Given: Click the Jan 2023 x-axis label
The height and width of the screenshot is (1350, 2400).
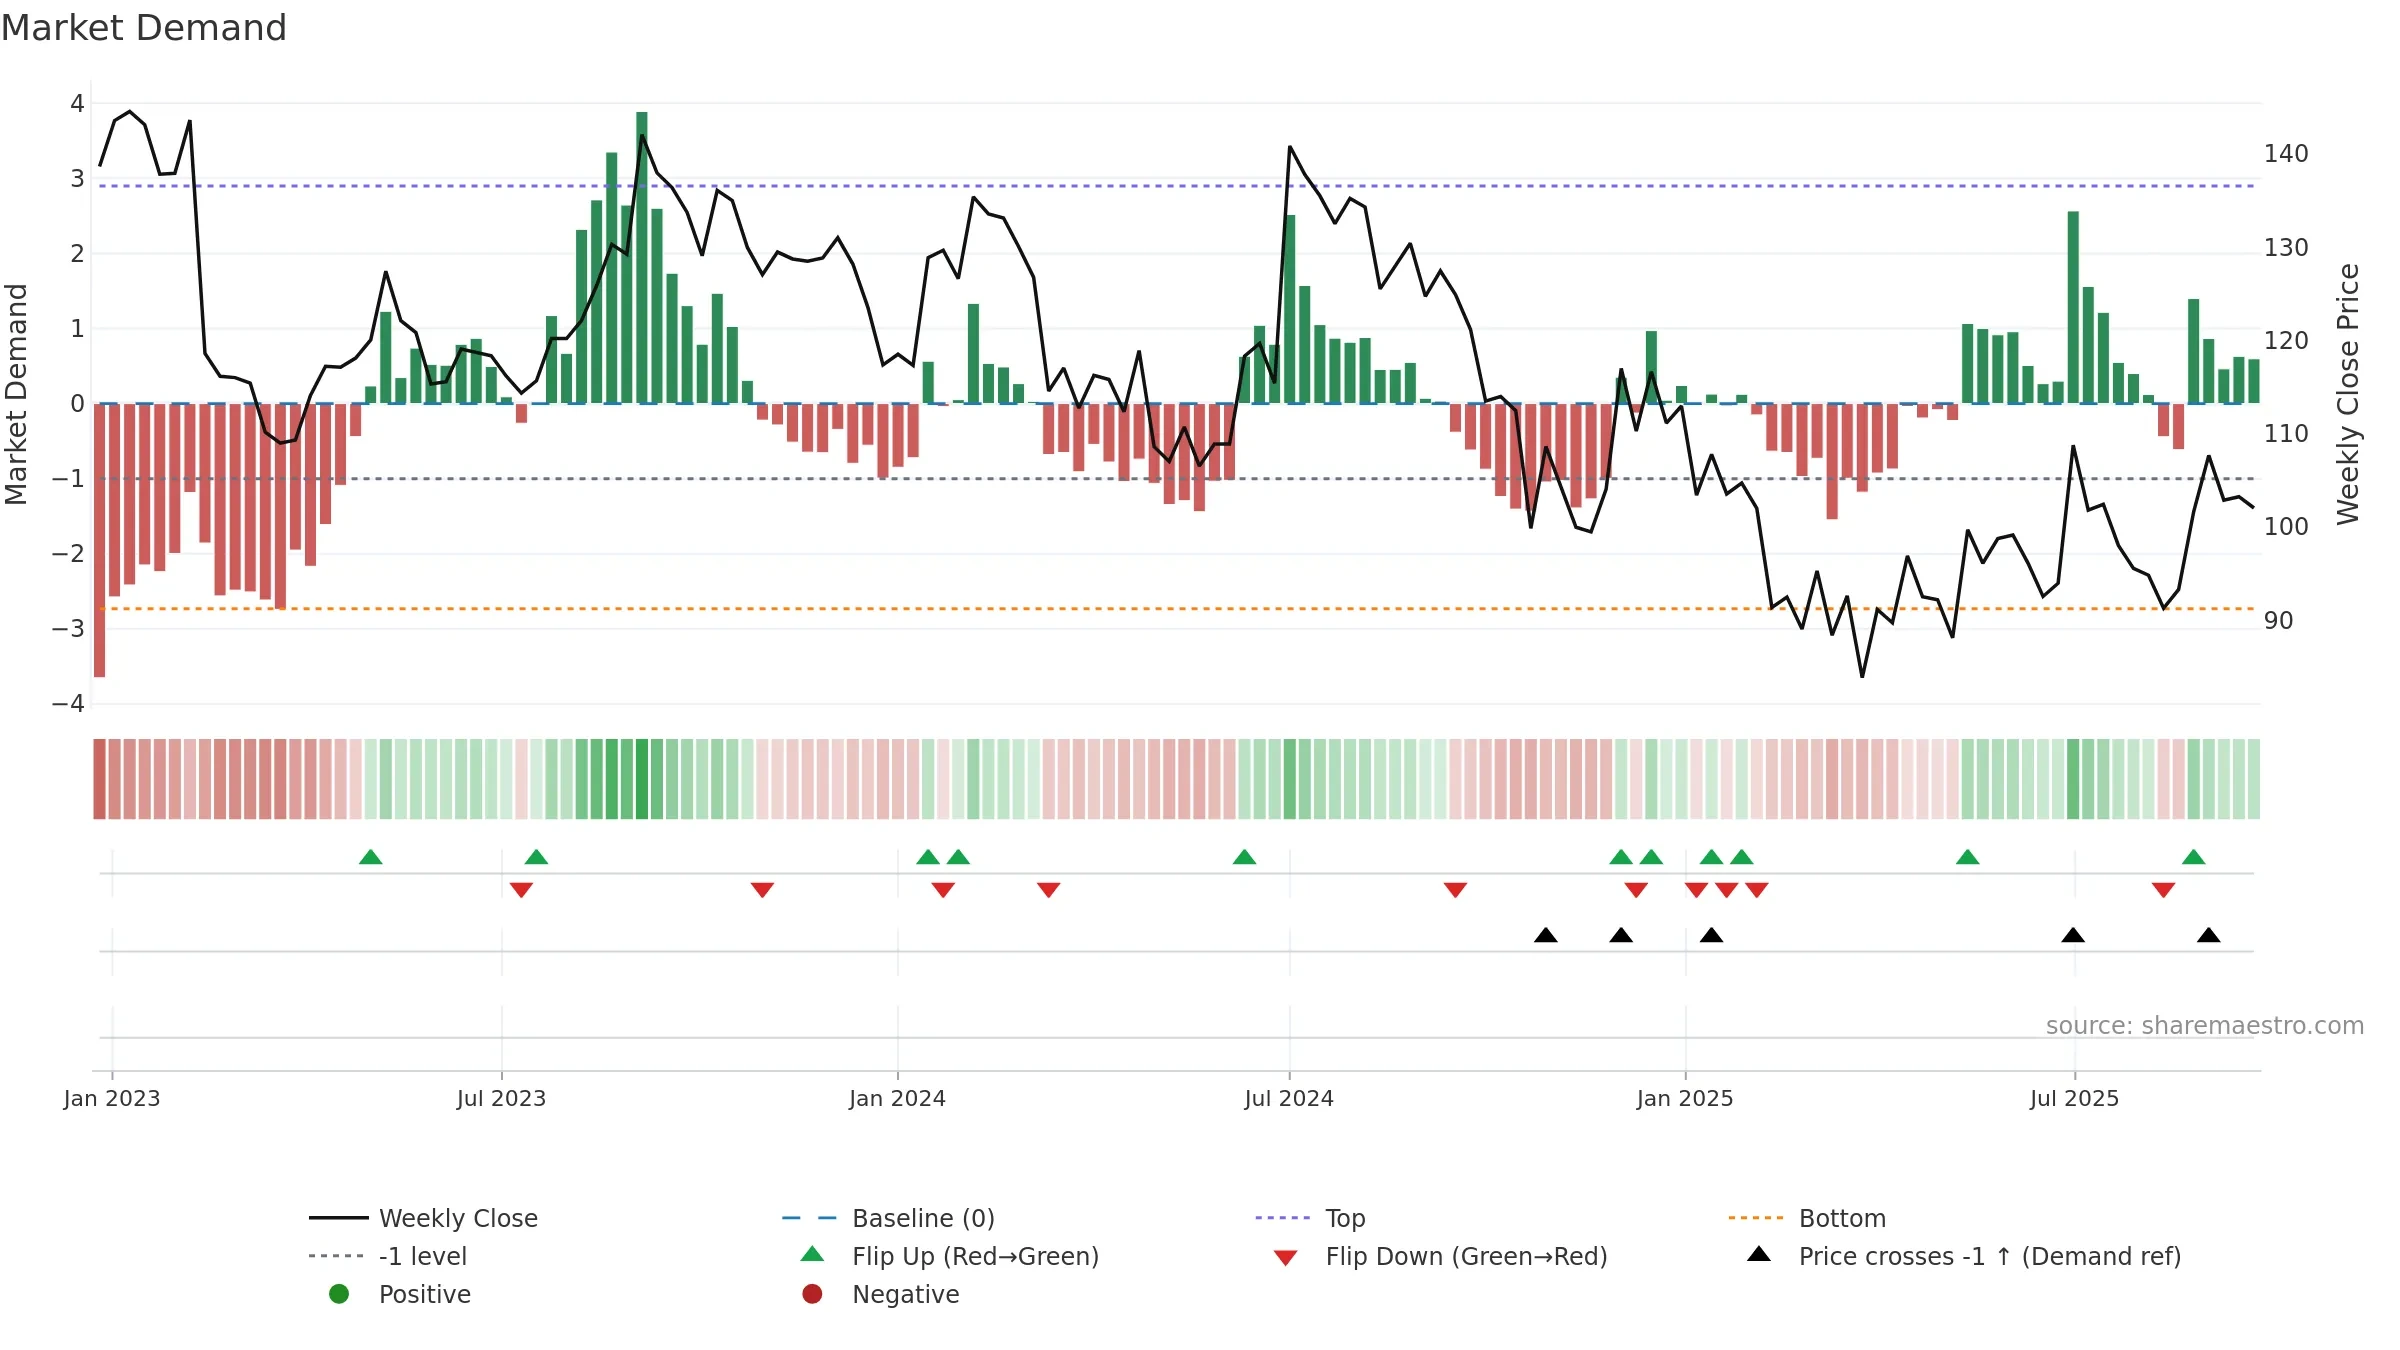Looking at the screenshot, I should pos(112,1098).
